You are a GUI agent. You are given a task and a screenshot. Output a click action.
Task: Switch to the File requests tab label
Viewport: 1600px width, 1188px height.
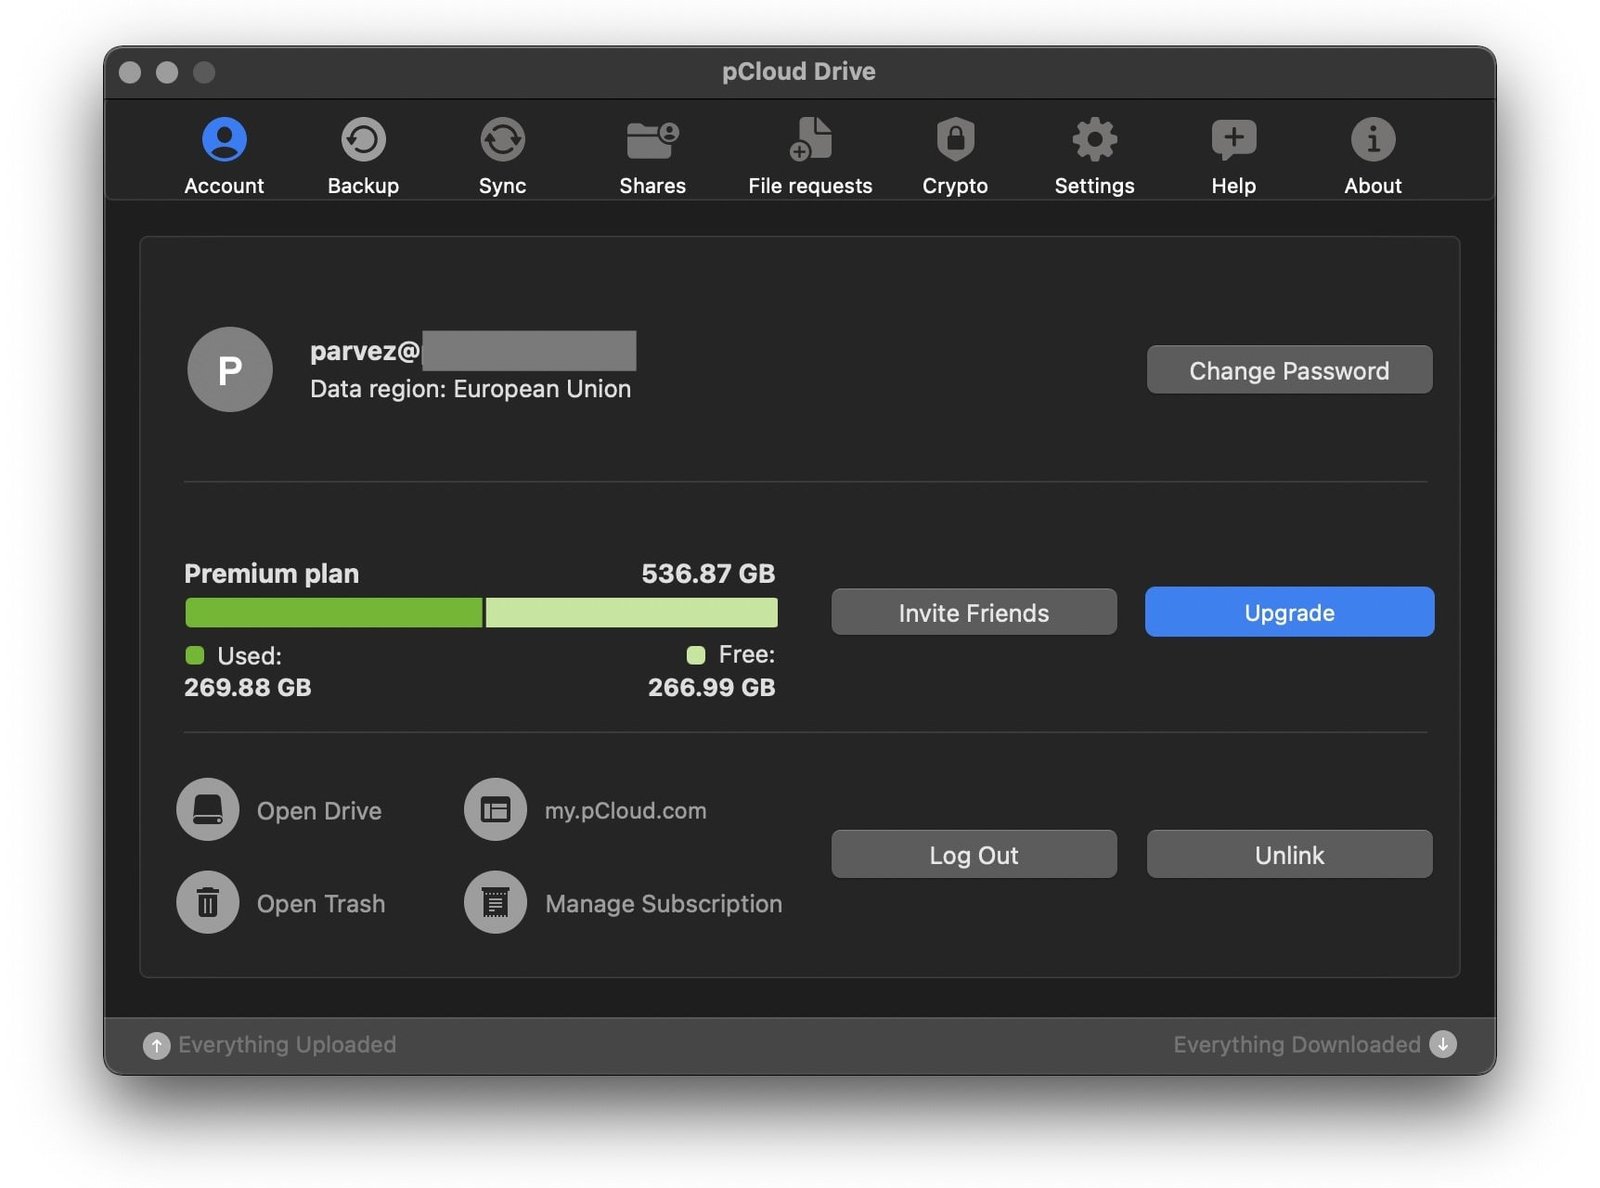810,186
